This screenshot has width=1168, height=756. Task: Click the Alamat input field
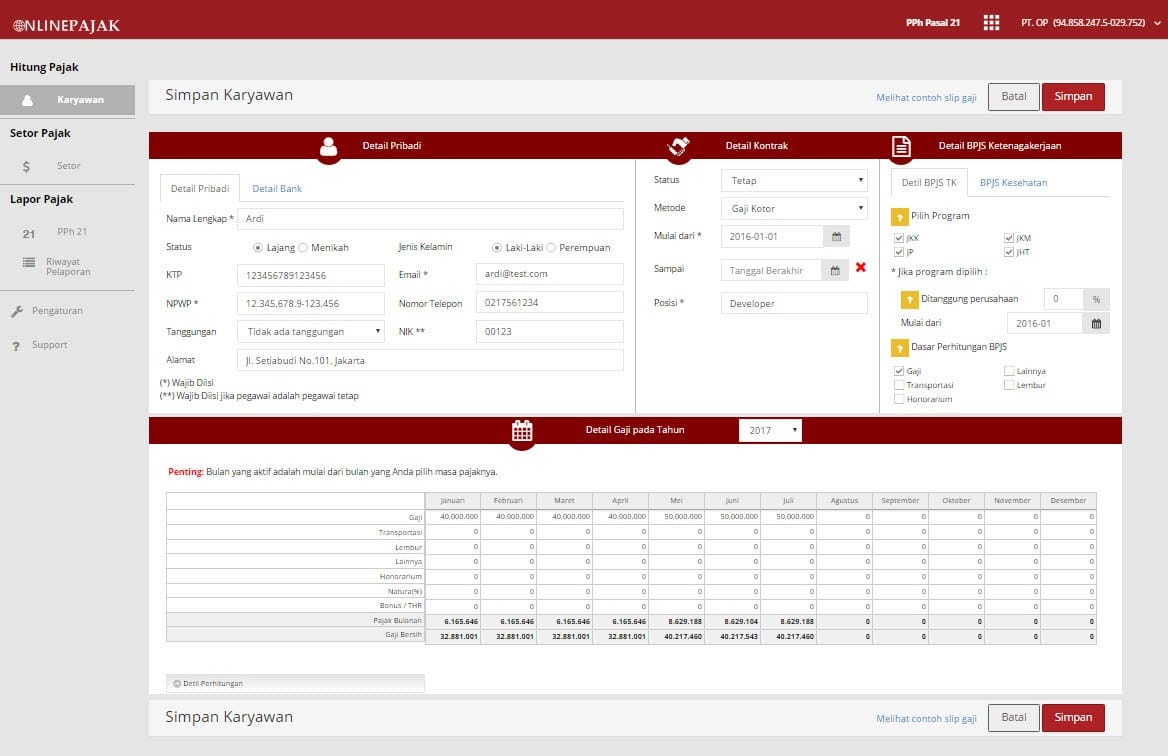[430, 360]
